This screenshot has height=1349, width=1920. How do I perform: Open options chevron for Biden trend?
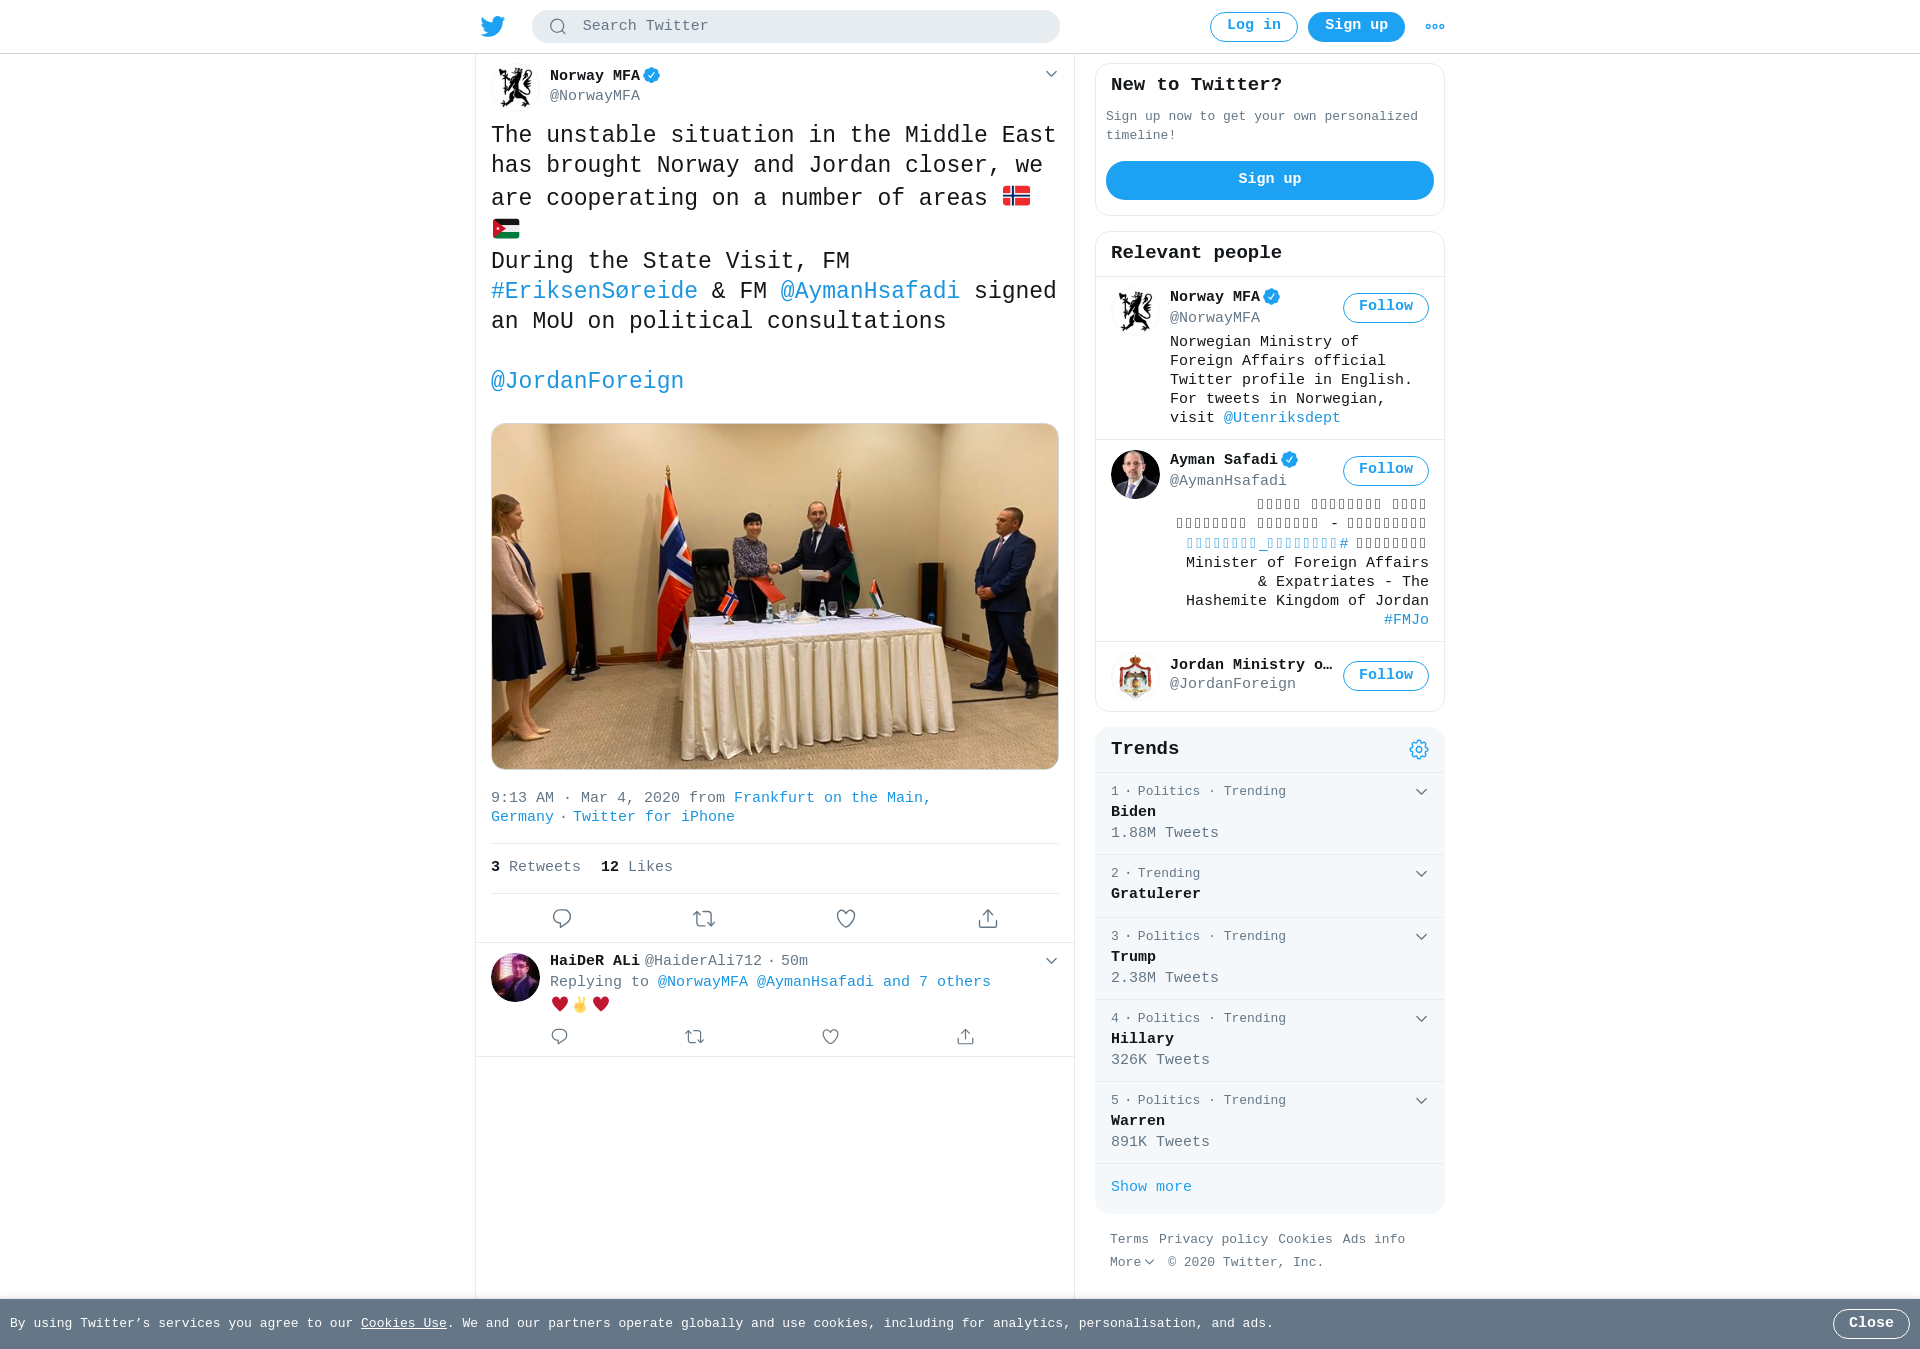[x=1421, y=792]
